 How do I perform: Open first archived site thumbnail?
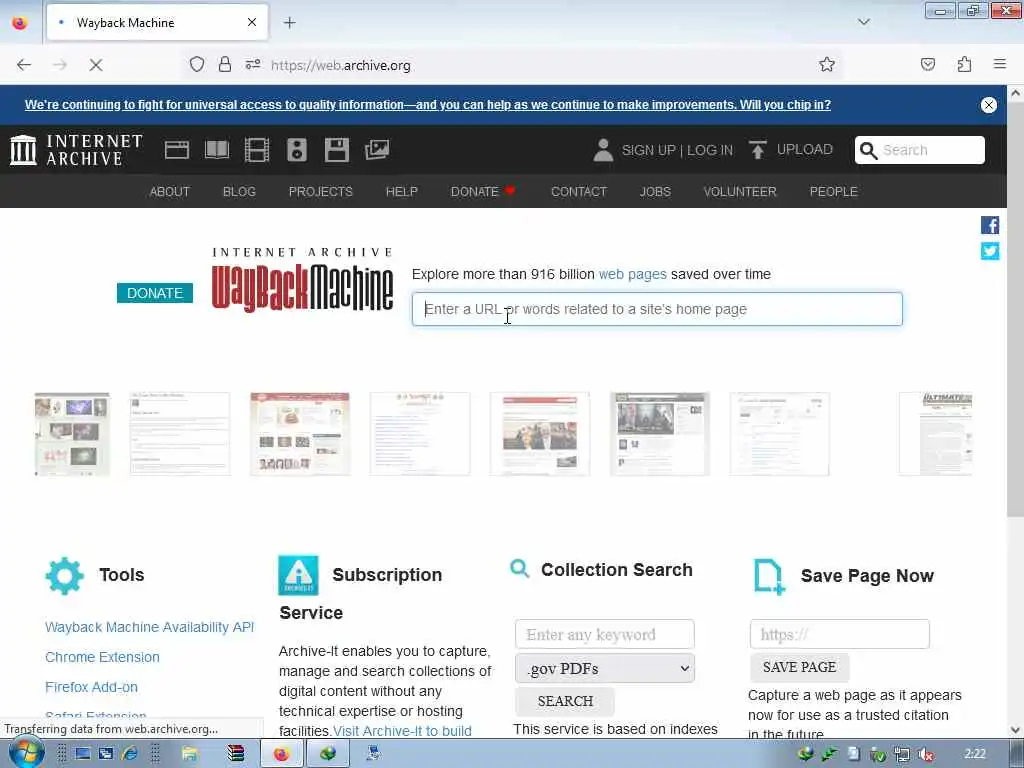[72, 434]
